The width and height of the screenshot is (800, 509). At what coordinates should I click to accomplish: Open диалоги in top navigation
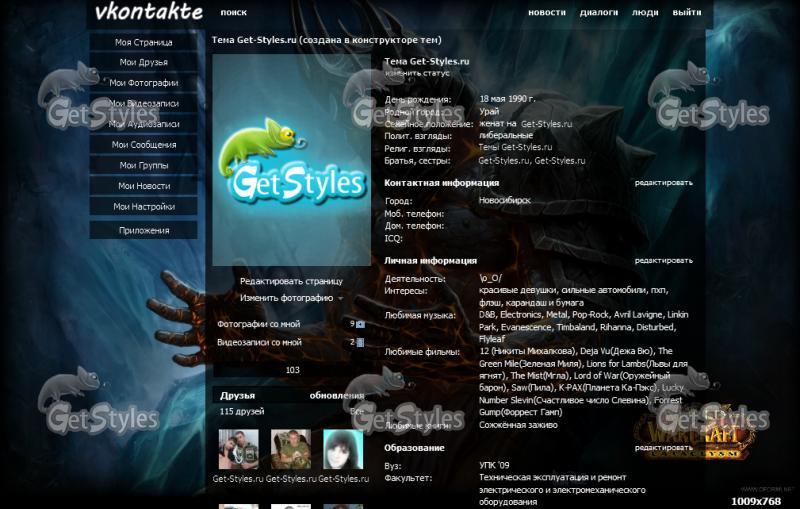click(598, 12)
